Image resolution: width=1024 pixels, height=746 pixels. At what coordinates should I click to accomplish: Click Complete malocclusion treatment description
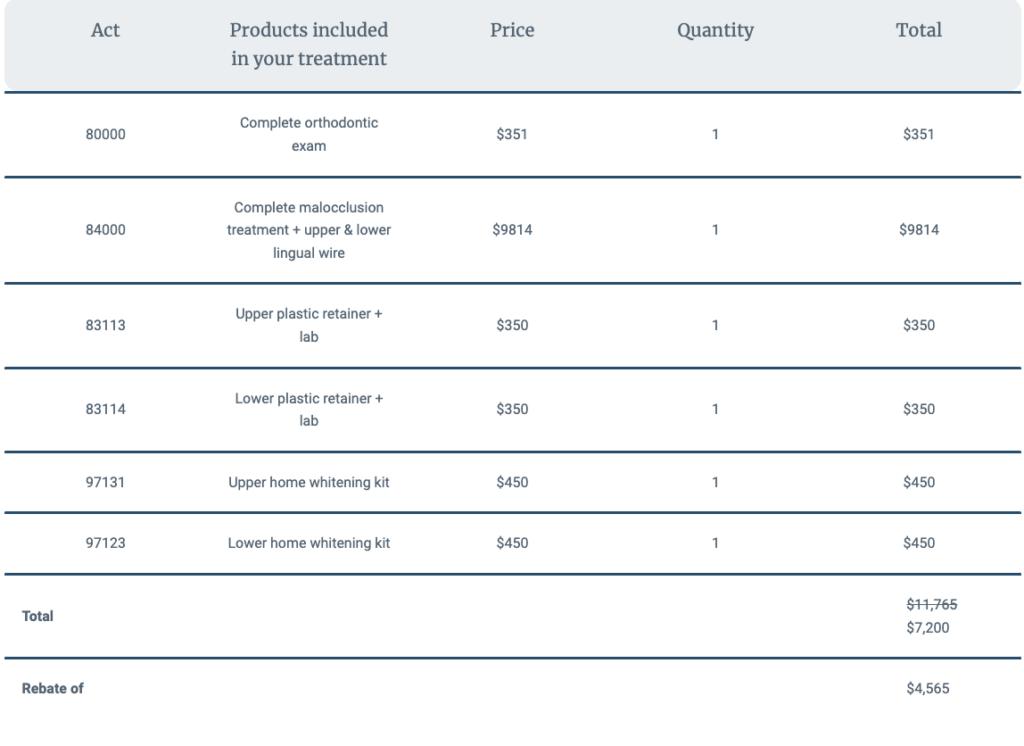click(x=309, y=230)
